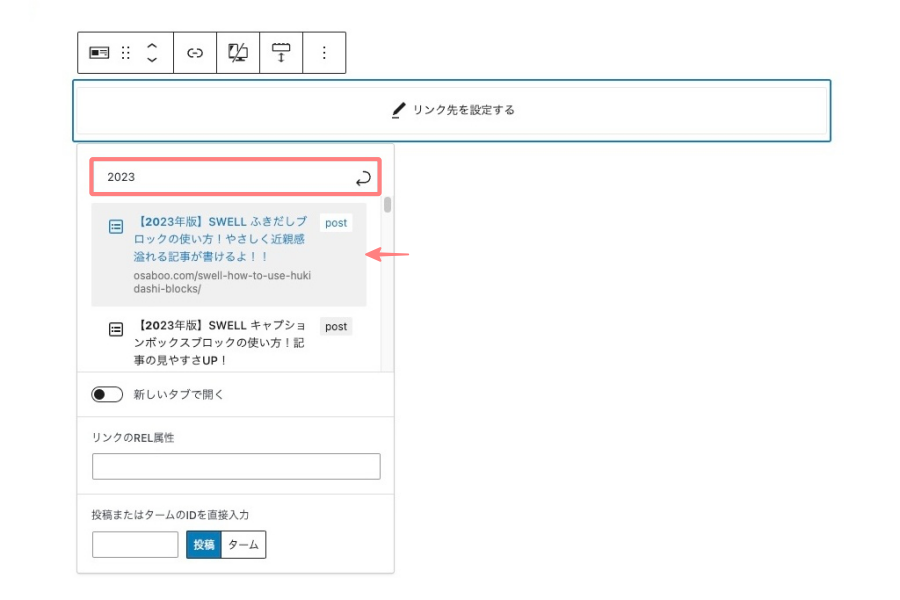900x600 pixels.
Task: Click the pencil icon beside リンク先を設定する
Action: (399, 110)
